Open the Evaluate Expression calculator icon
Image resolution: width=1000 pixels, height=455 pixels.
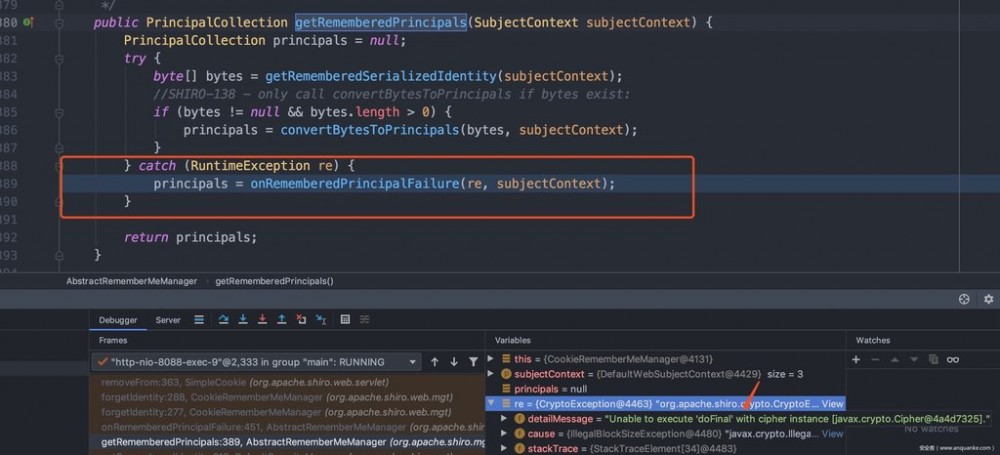click(345, 320)
